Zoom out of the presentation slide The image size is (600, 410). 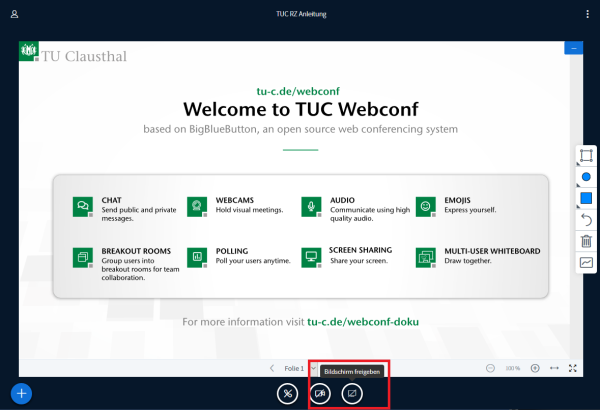tap(490, 368)
